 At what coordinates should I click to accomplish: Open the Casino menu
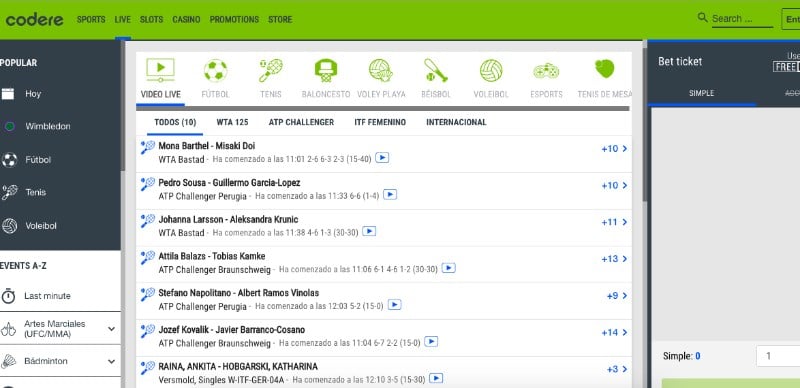186,19
